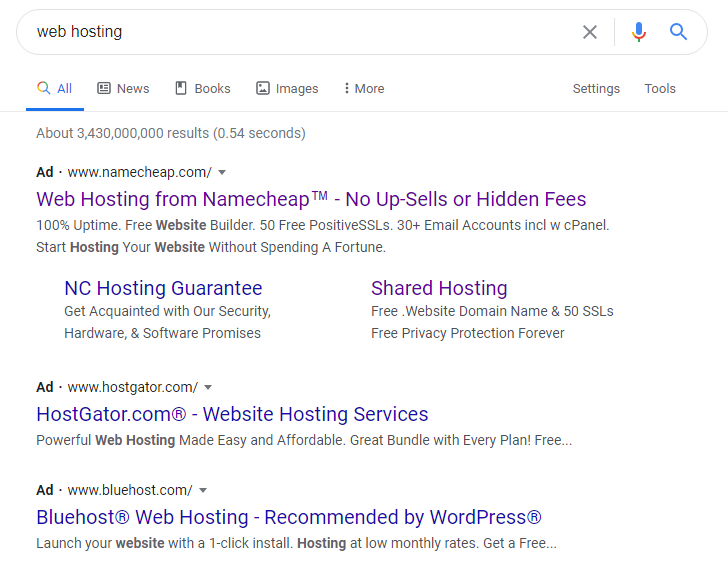Image resolution: width=728 pixels, height=577 pixels.
Task: Click the blue magnifying glass search icon
Action: (678, 32)
